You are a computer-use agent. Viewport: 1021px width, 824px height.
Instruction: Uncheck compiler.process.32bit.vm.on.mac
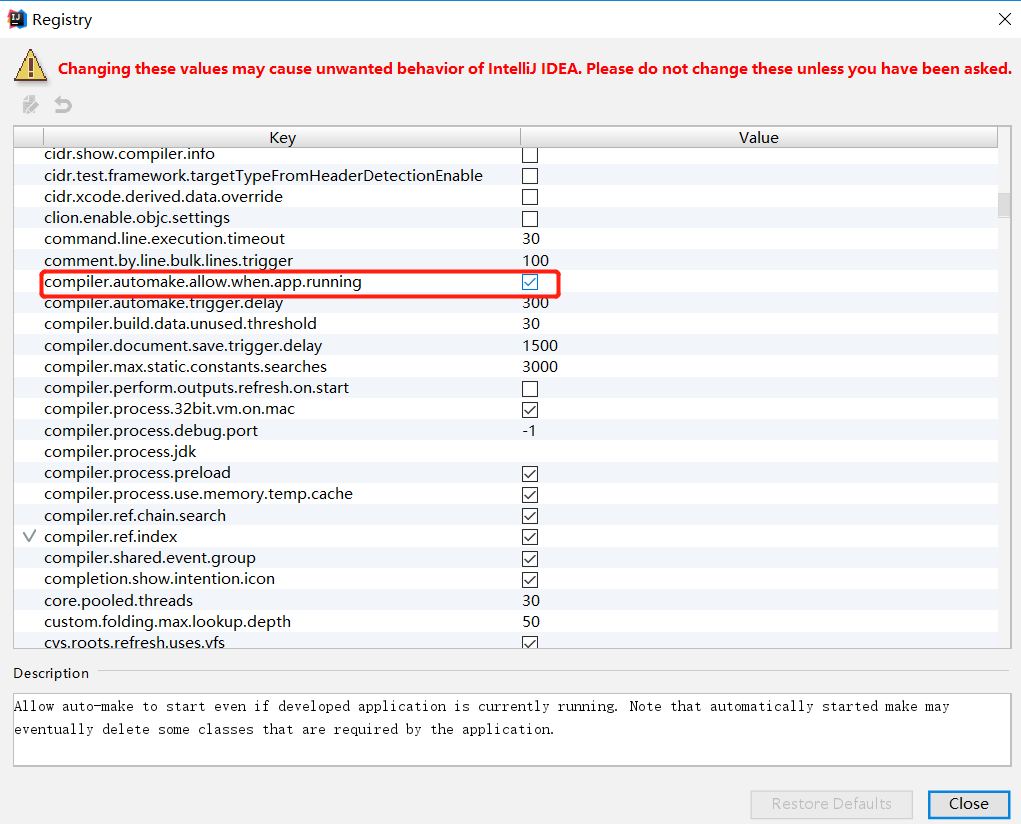[530, 410]
